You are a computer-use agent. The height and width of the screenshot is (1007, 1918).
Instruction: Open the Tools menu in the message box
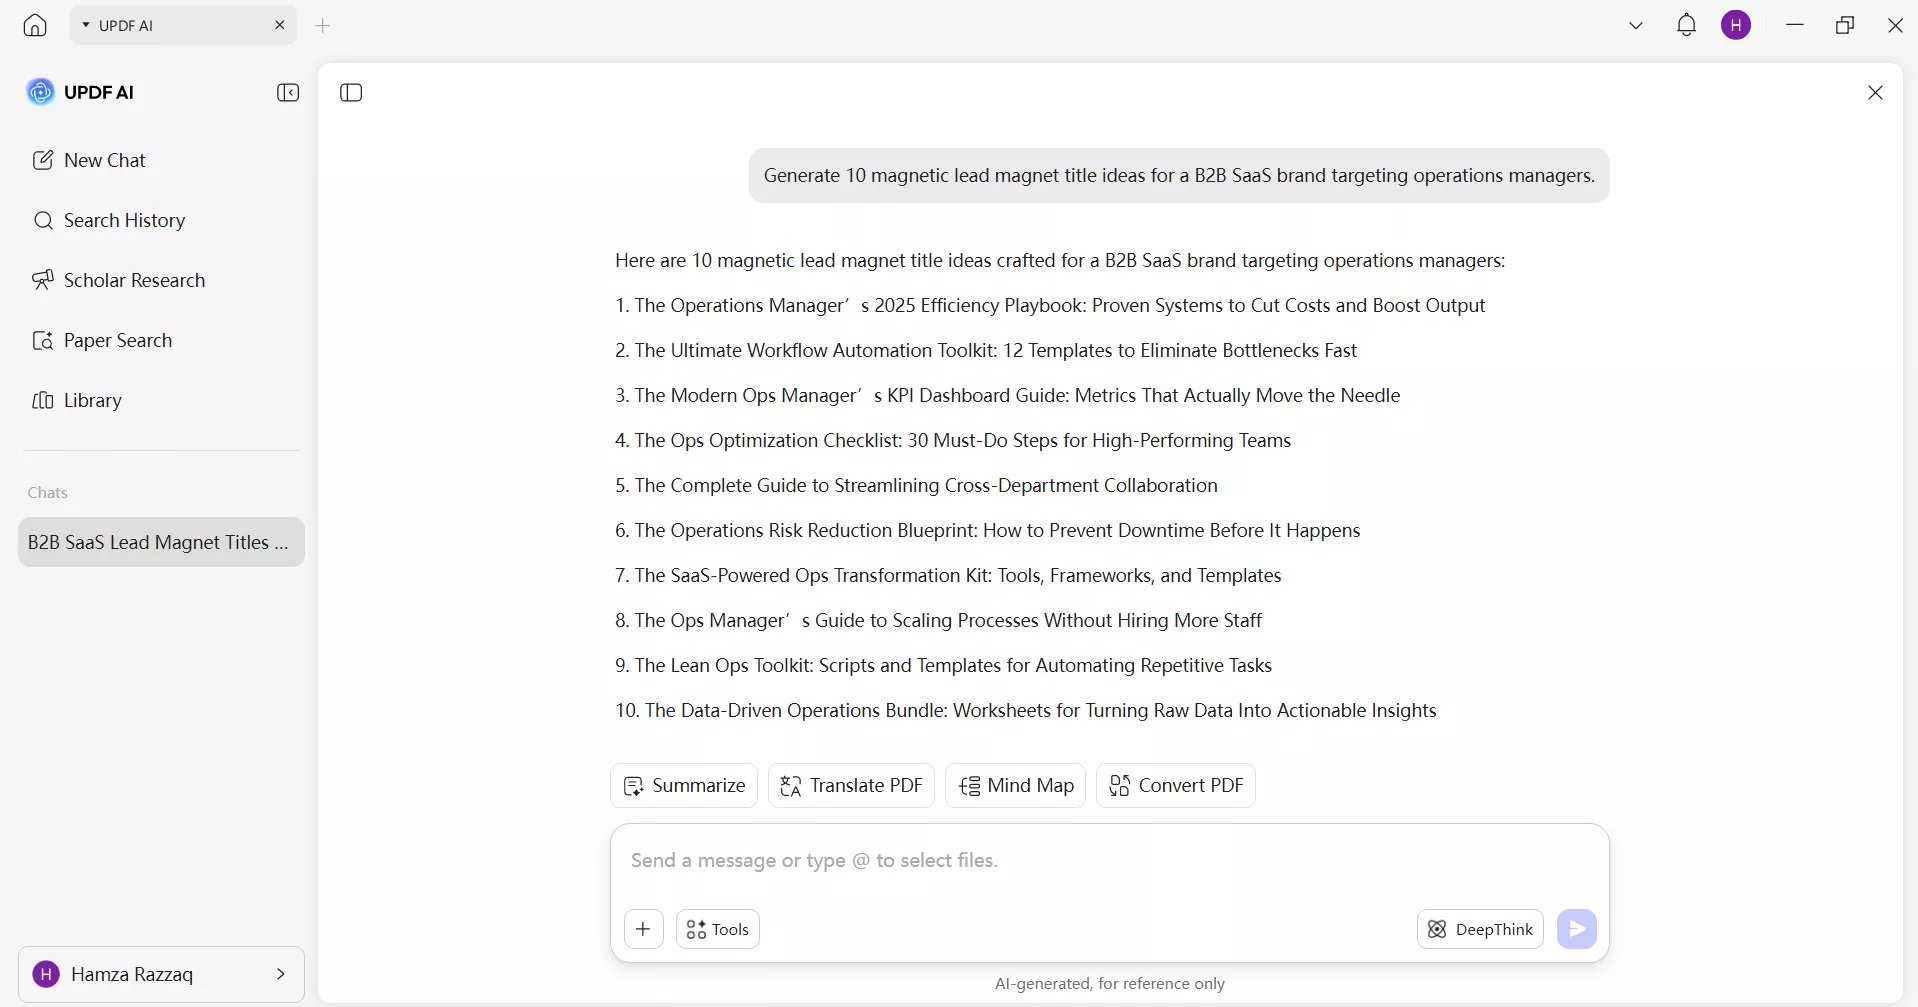[x=718, y=929]
